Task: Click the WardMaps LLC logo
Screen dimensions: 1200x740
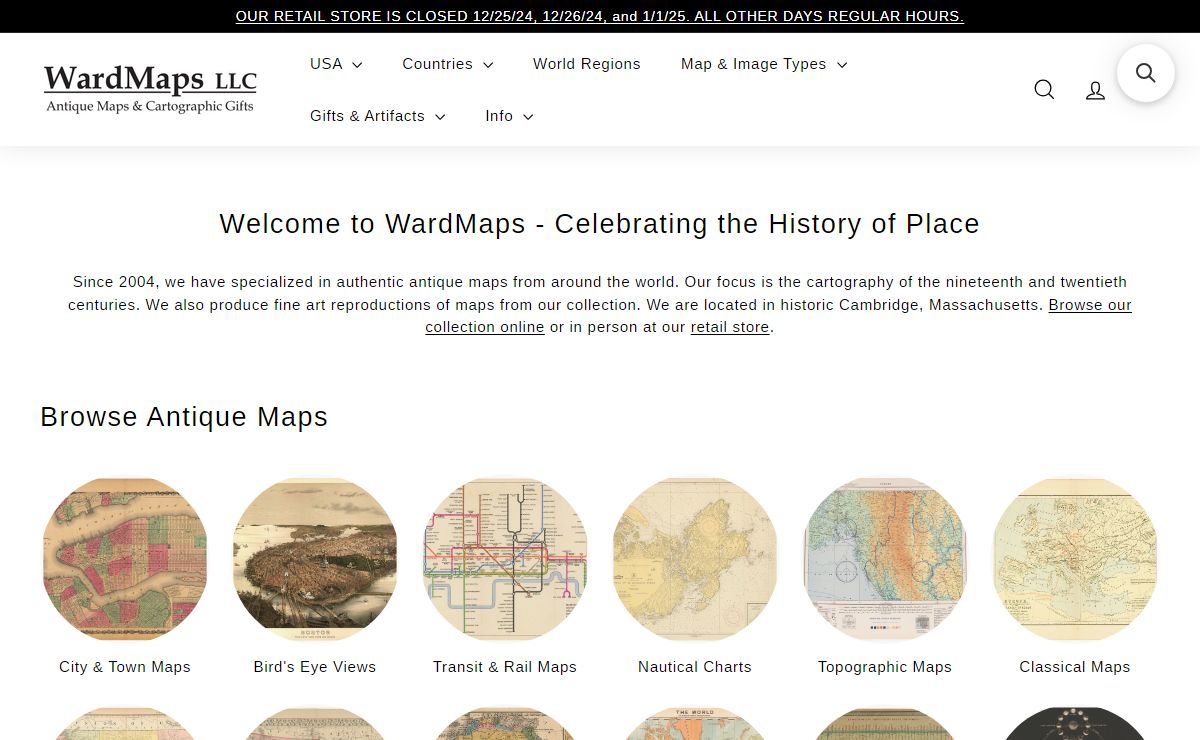Action: click(150, 89)
